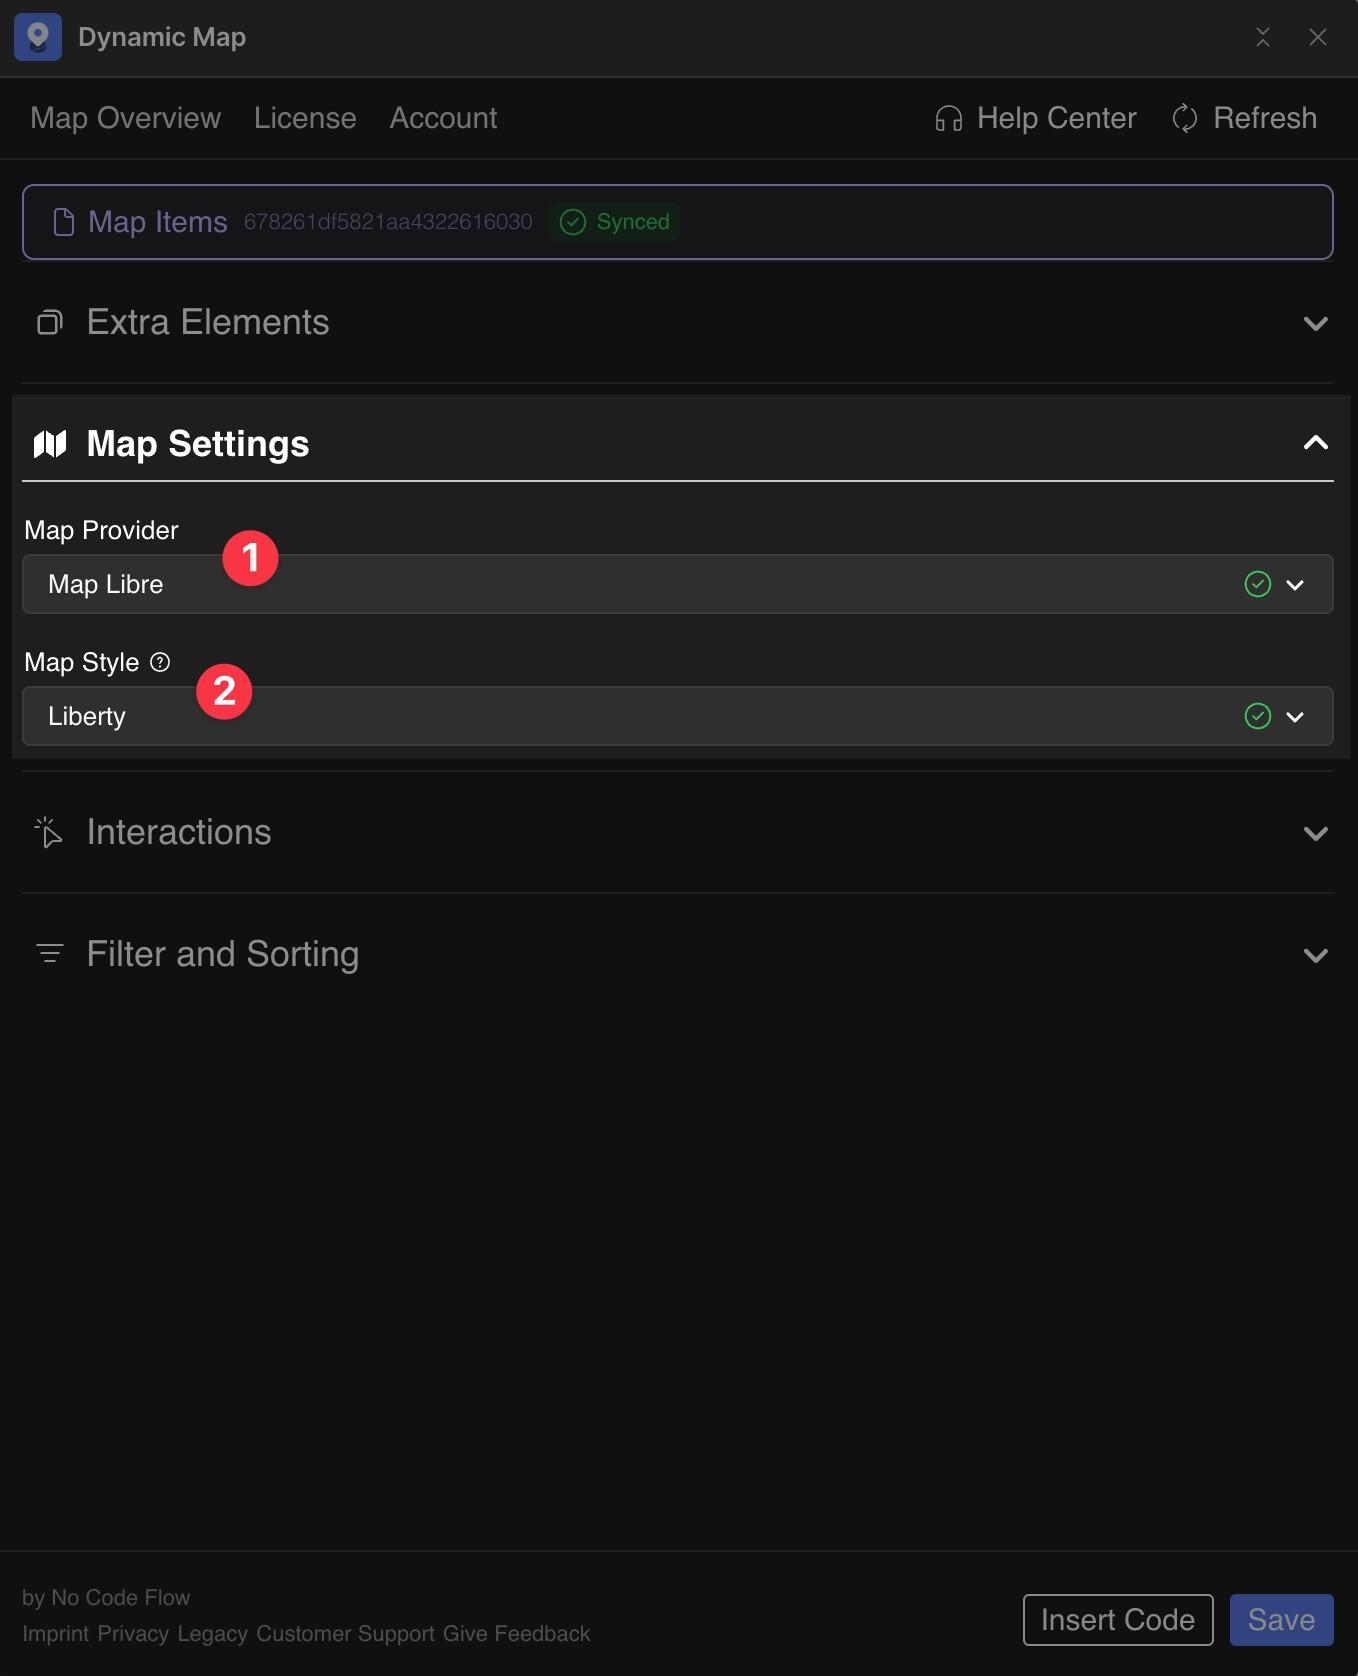
Task: Close the Dynamic Map panel
Action: (1318, 37)
